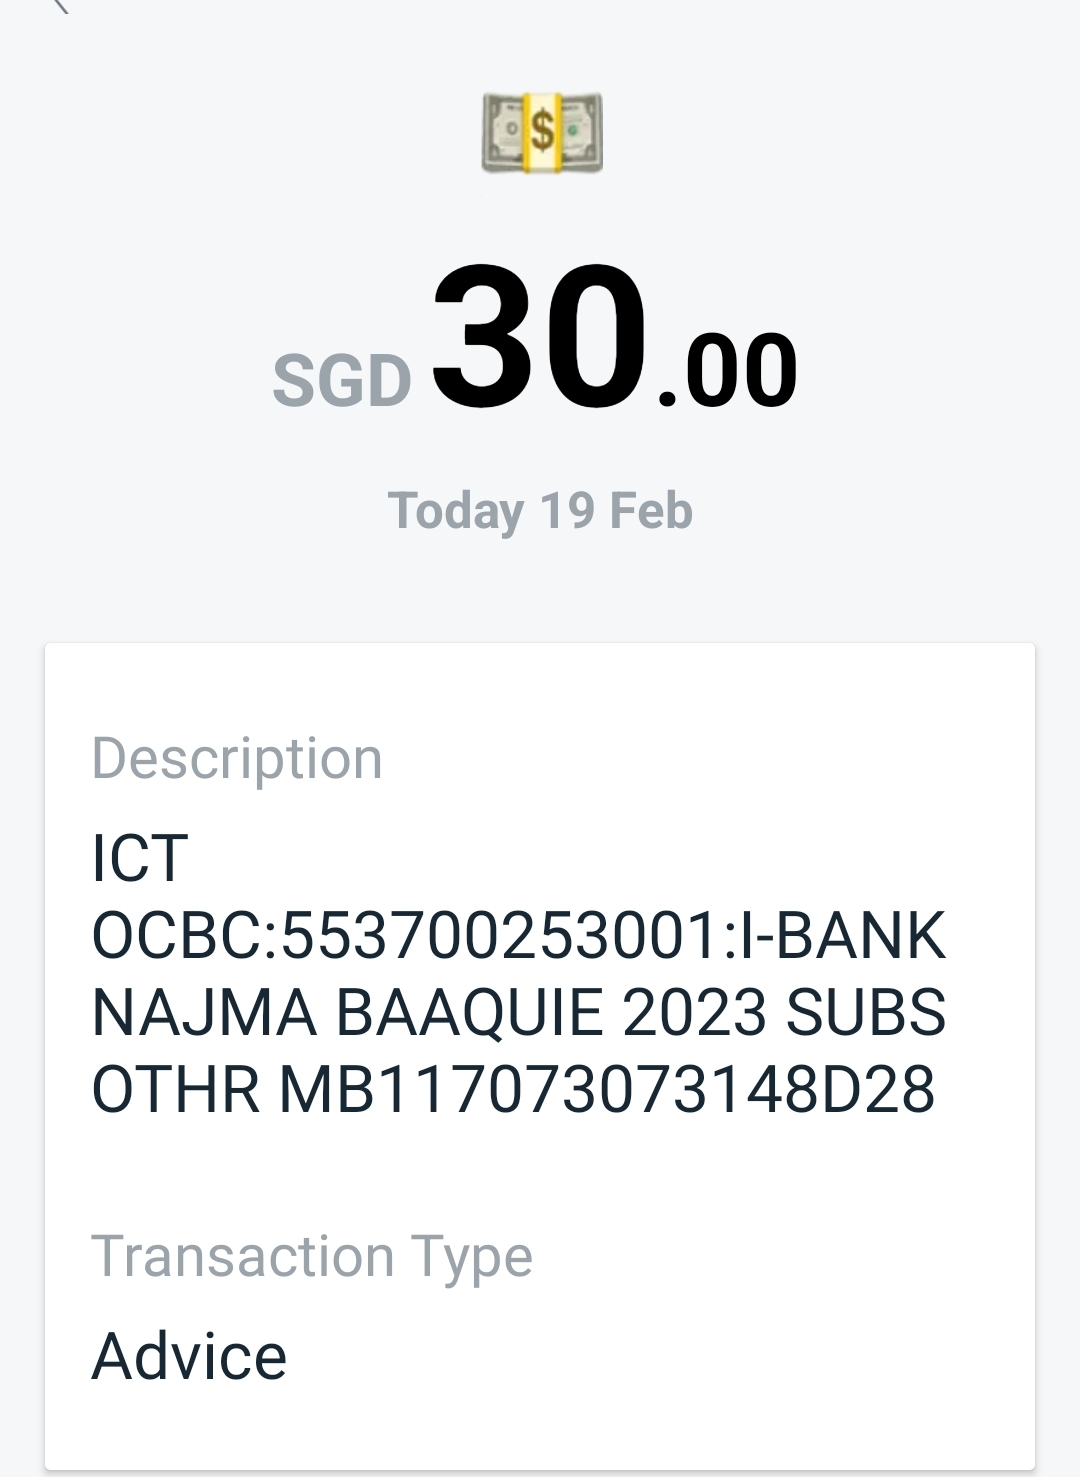Tap reference number MB117073073148D28
The image size is (1080, 1477).
tap(607, 1089)
